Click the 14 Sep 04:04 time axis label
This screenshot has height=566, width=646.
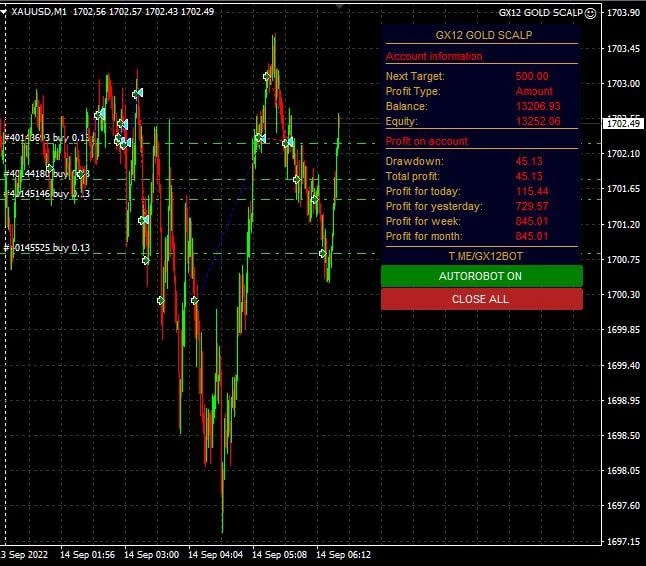[x=216, y=553]
